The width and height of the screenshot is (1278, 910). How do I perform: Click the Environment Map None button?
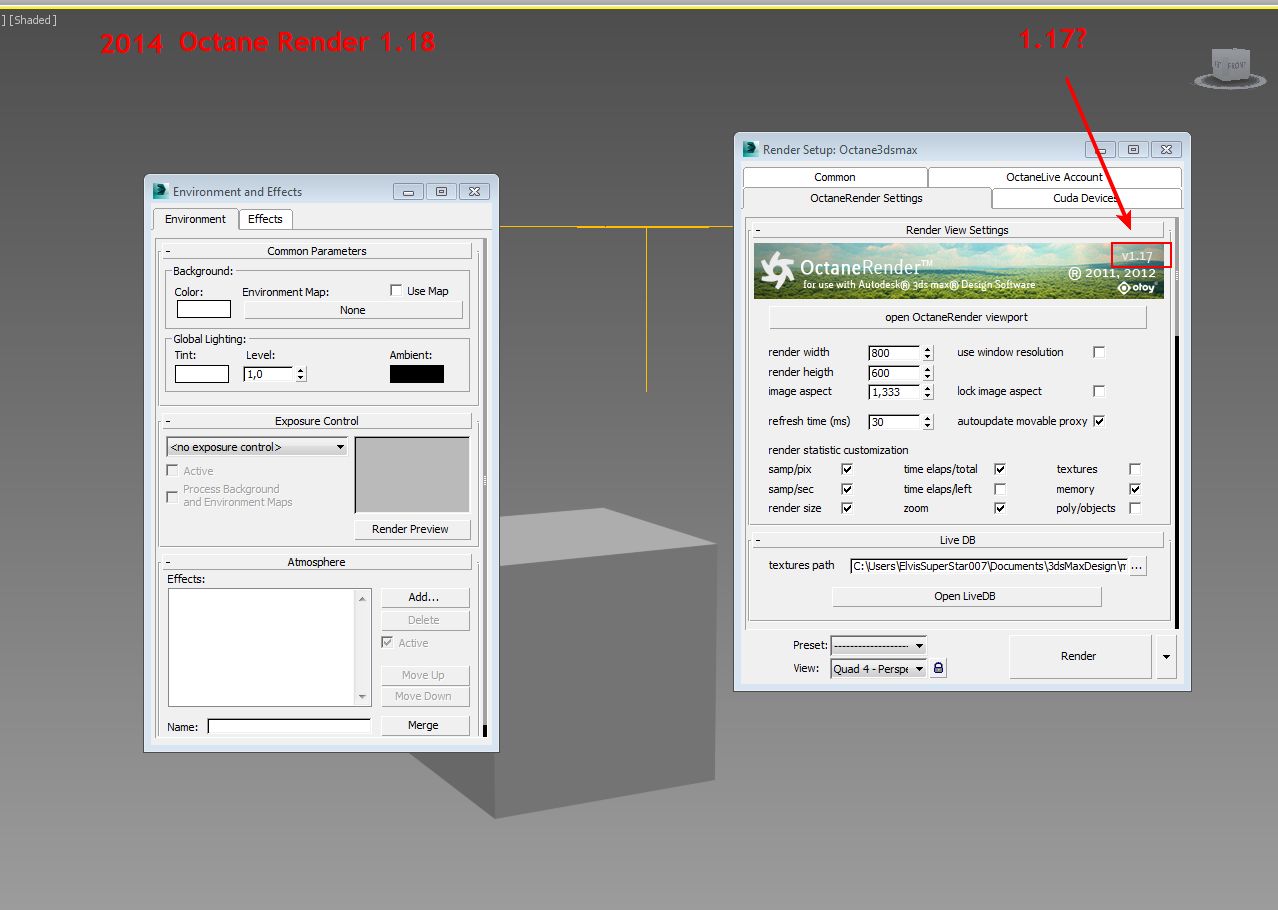[x=353, y=310]
